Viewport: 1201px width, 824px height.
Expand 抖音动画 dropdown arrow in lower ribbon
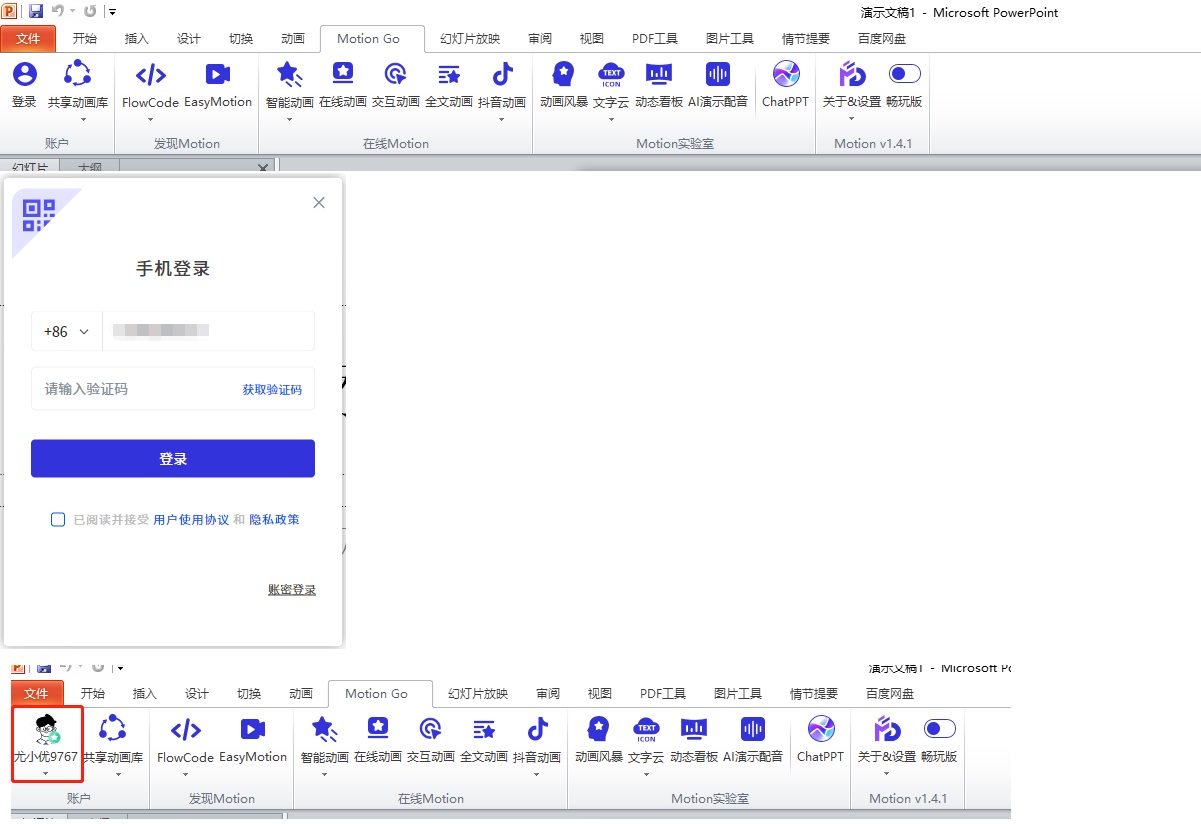point(537,774)
